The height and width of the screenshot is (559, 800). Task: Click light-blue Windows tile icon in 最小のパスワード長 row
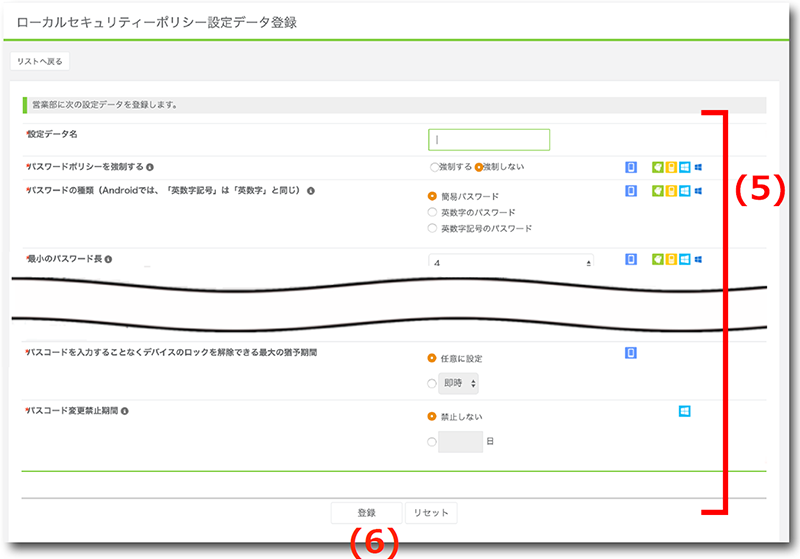(x=685, y=259)
